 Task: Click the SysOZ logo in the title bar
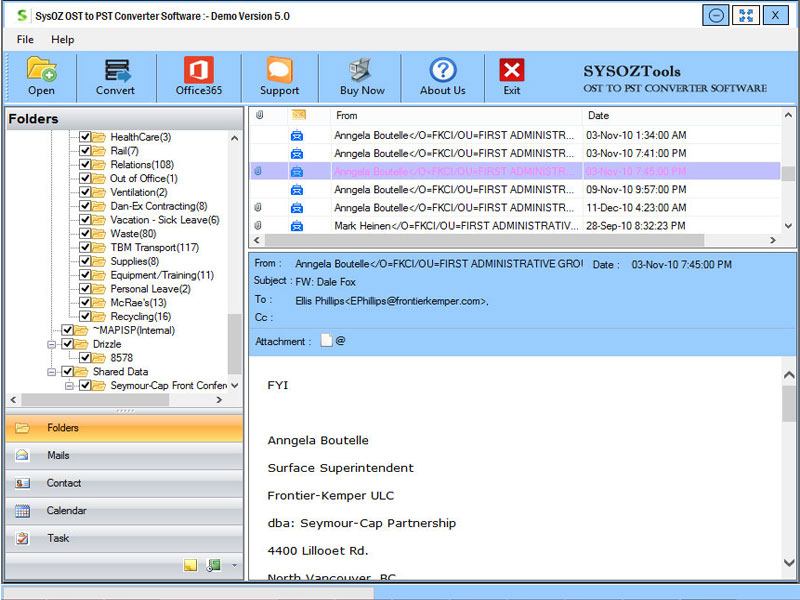point(22,16)
